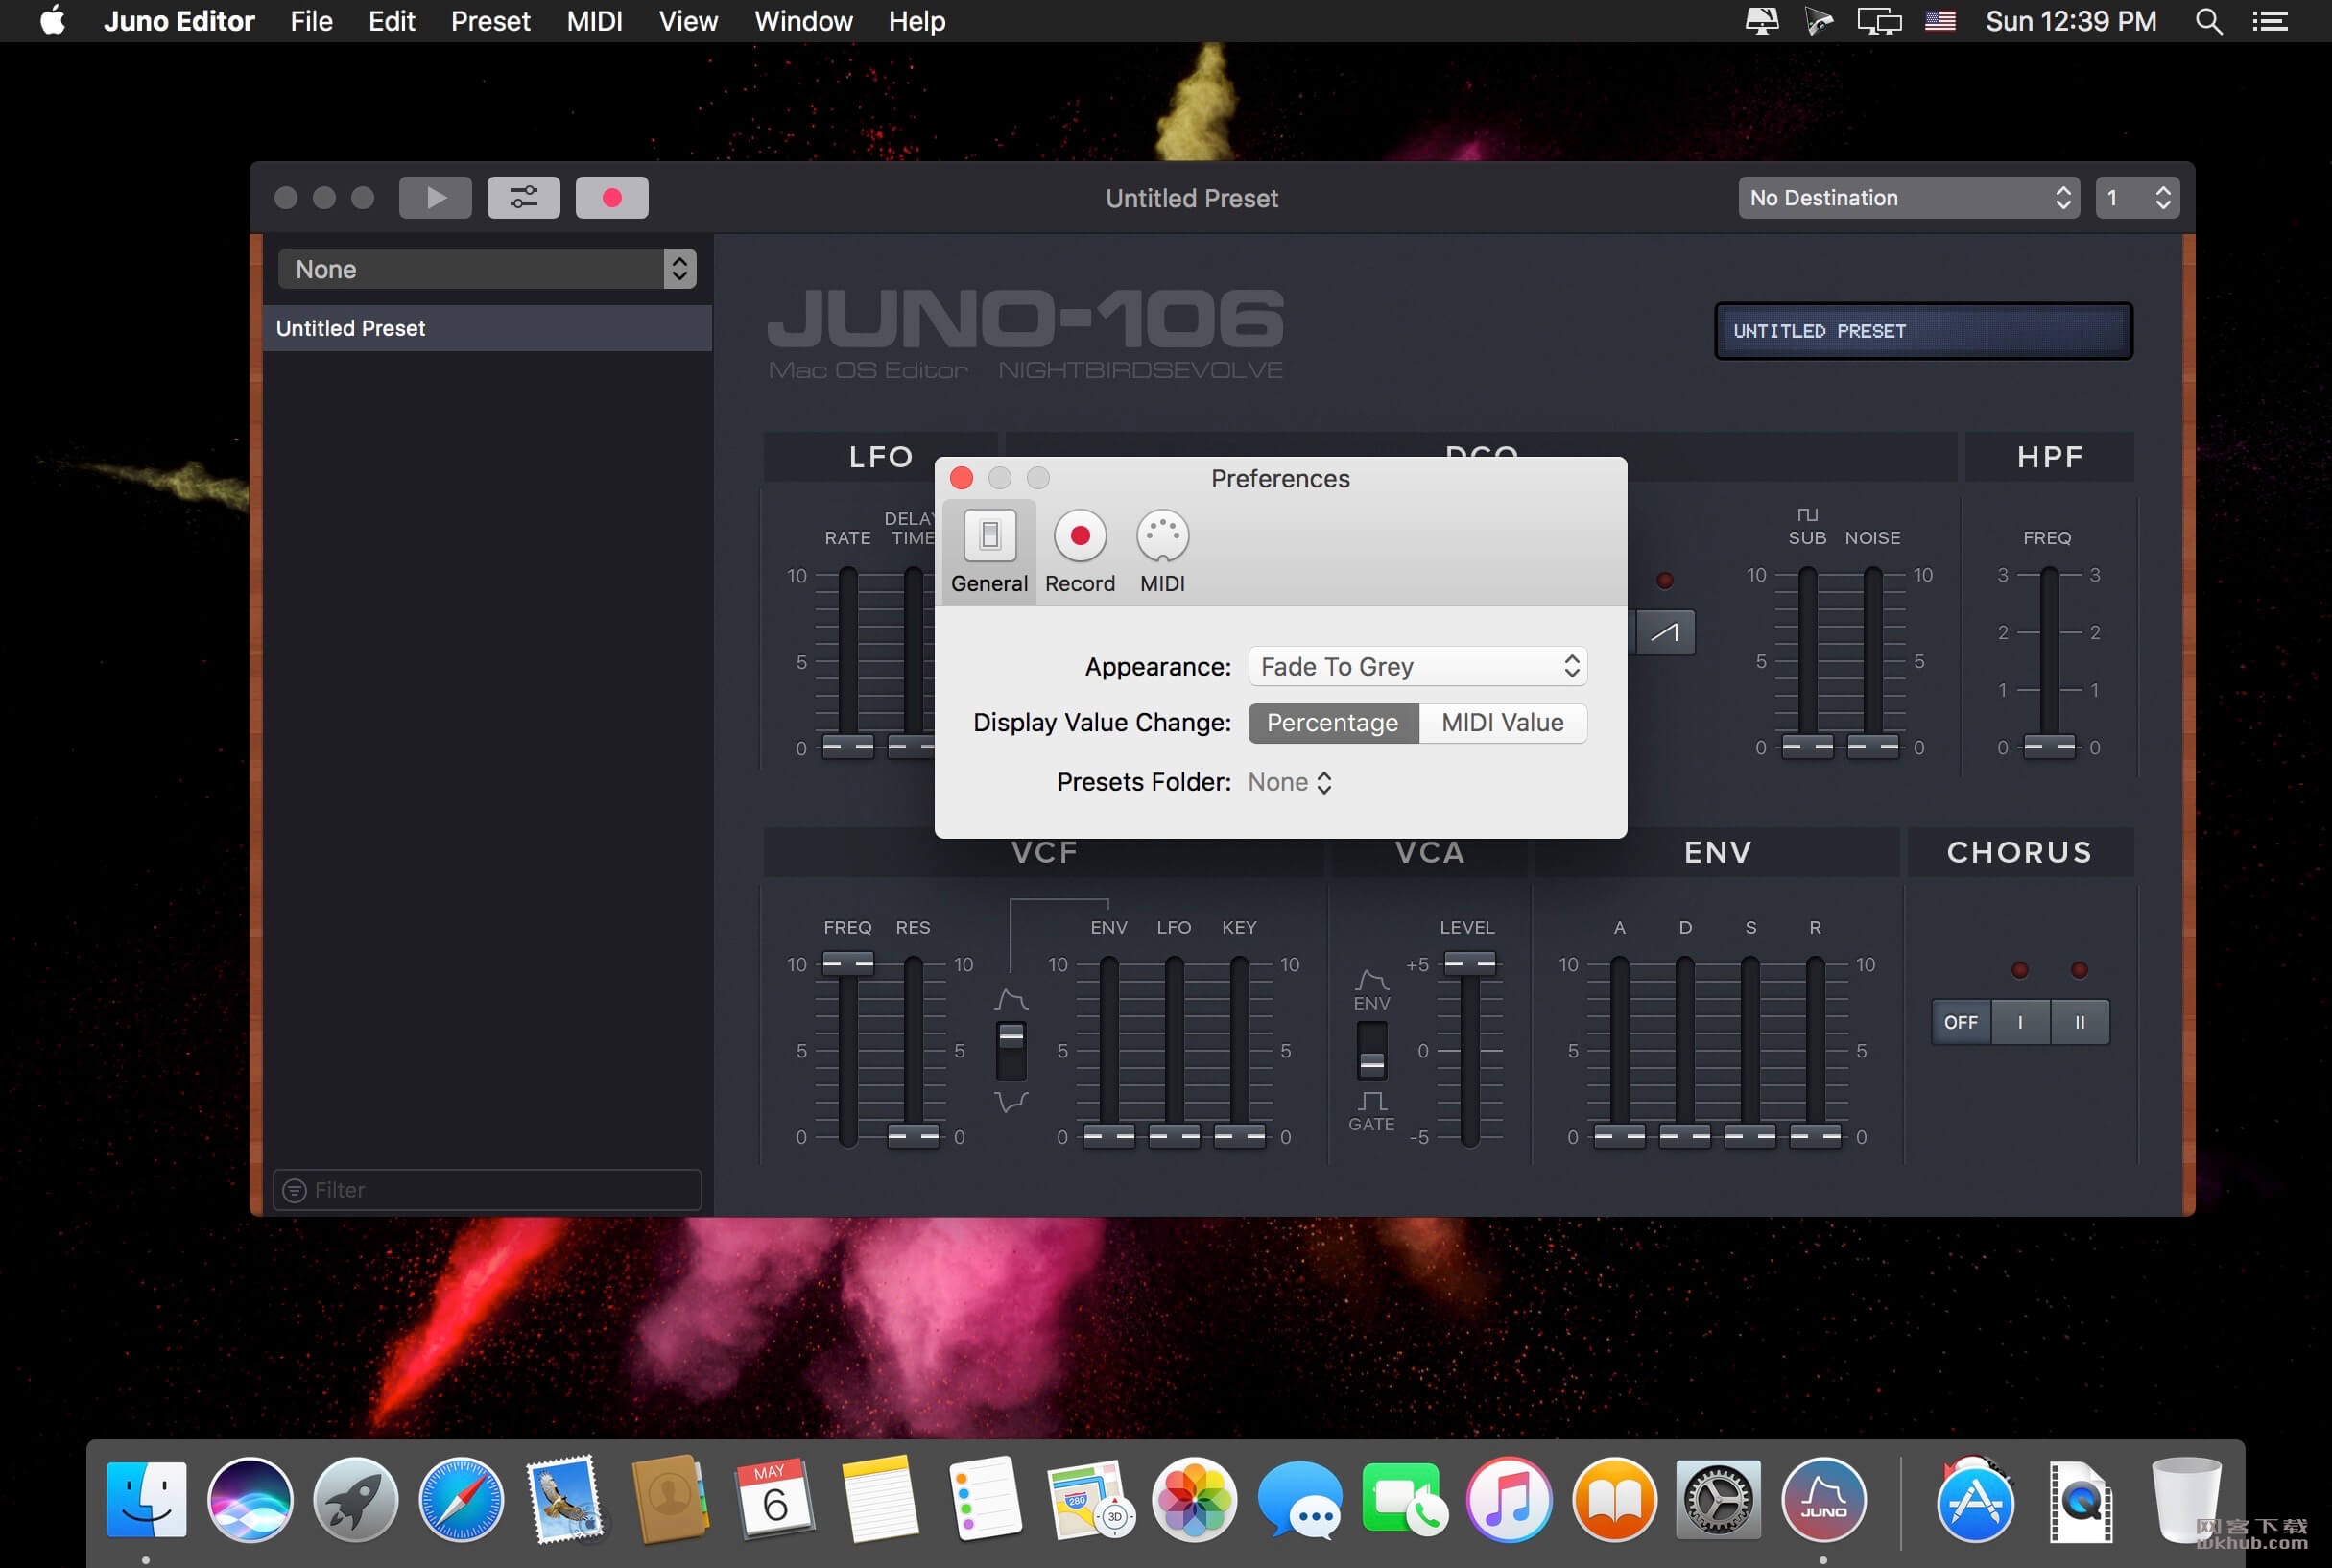This screenshot has width=2332, height=1568.
Task: Click the UNTITLED PRESET LCD display
Action: point(1923,331)
